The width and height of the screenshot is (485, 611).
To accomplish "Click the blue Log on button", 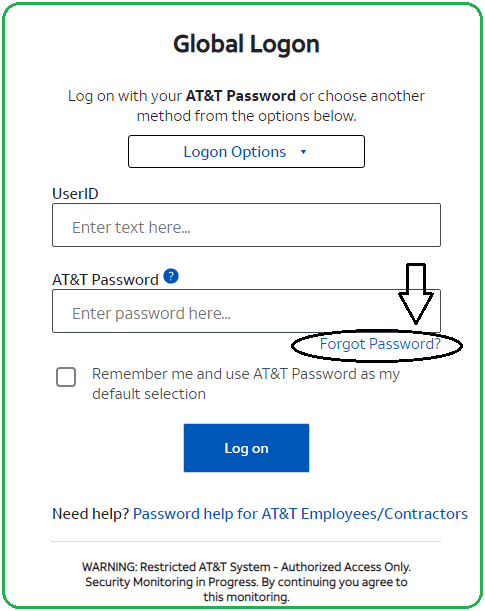I will [x=246, y=448].
